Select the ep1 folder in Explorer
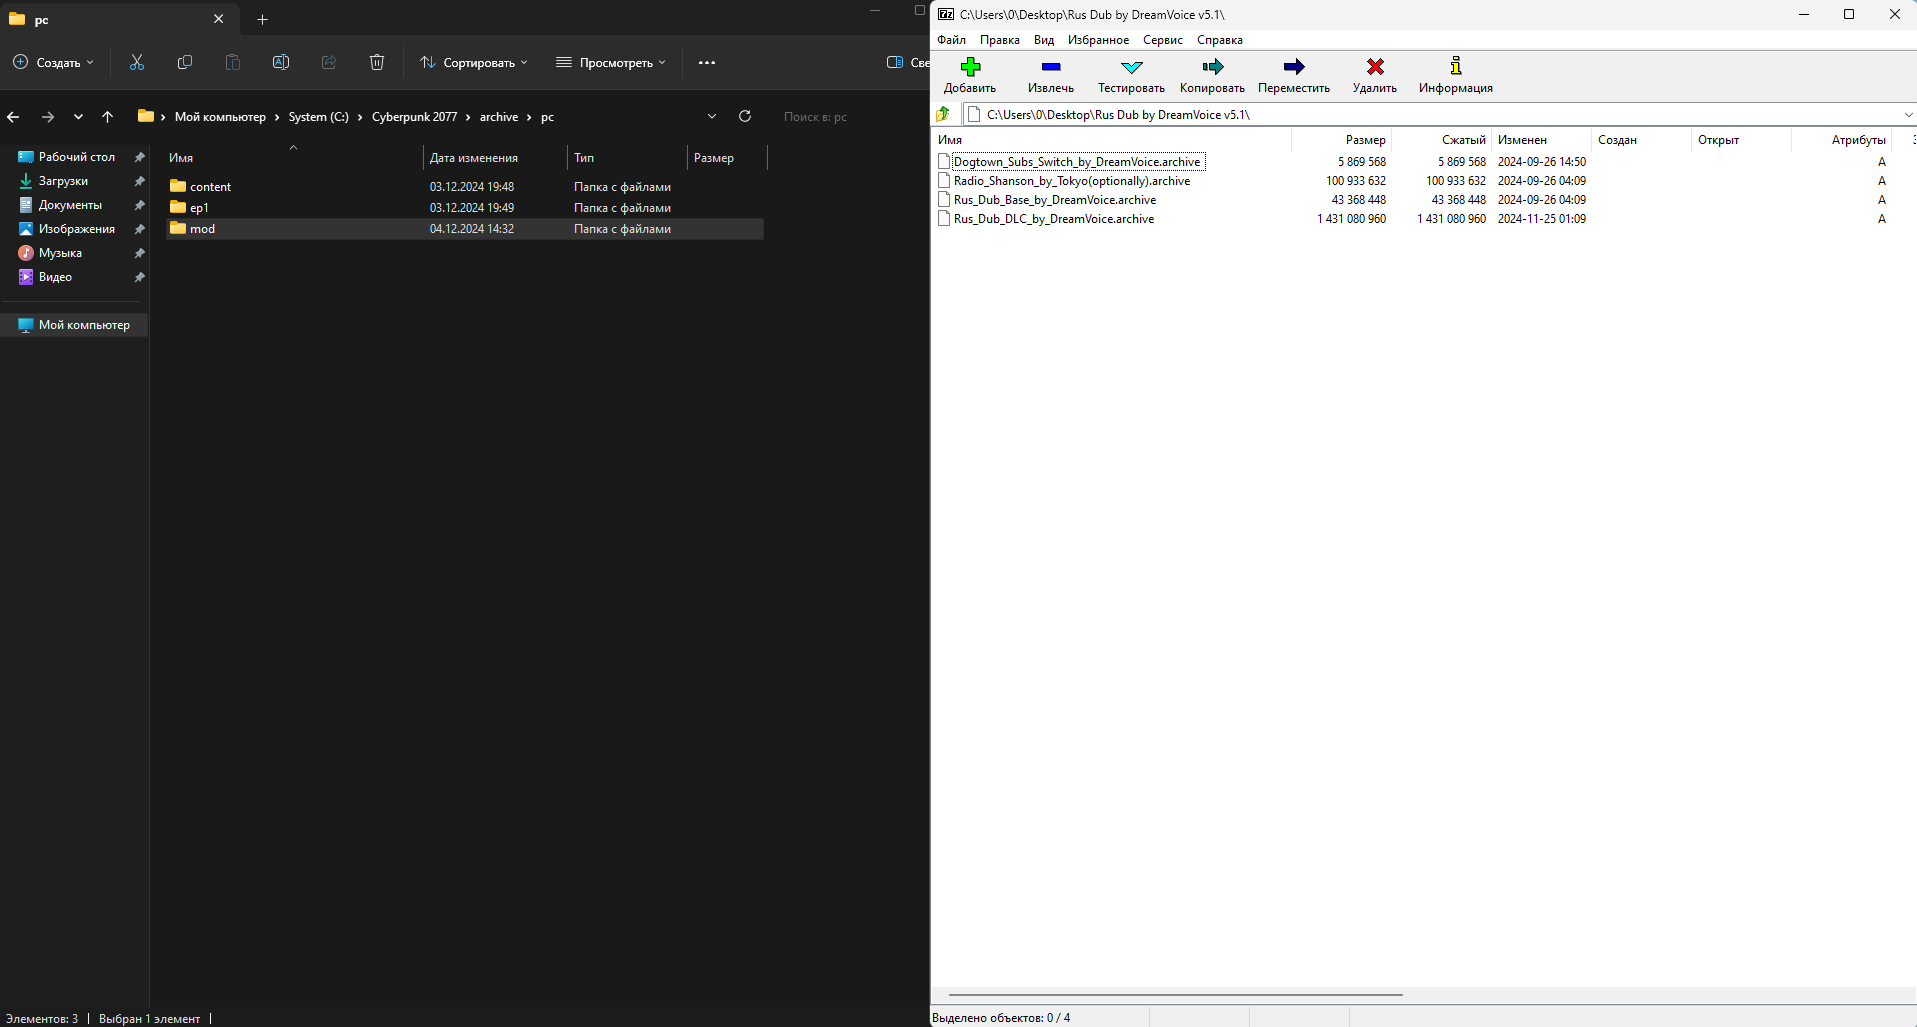The image size is (1917, 1027). tap(465, 208)
